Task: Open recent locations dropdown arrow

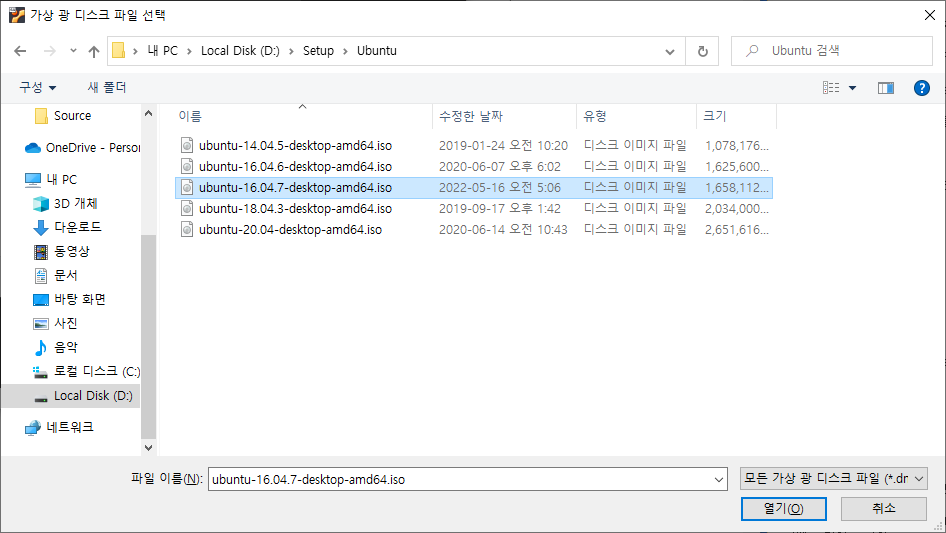Action: coord(73,51)
